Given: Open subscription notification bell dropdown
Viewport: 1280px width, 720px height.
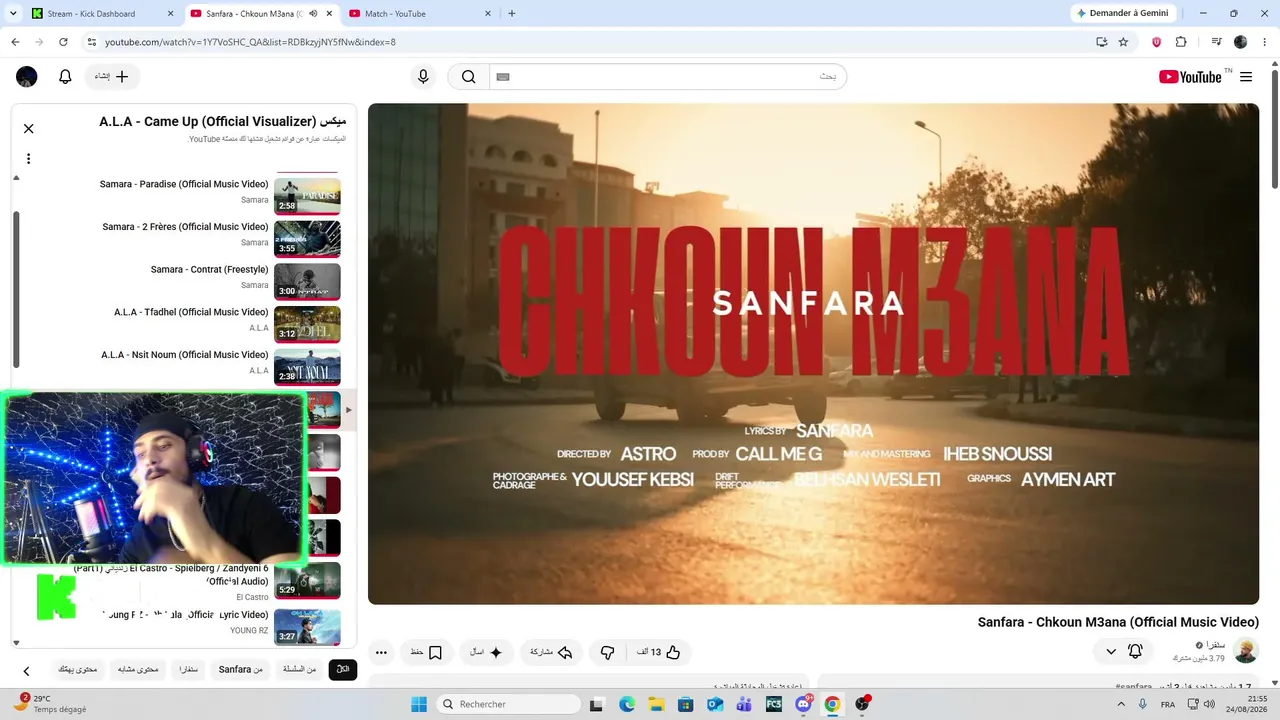Looking at the screenshot, I should coord(1124,651).
